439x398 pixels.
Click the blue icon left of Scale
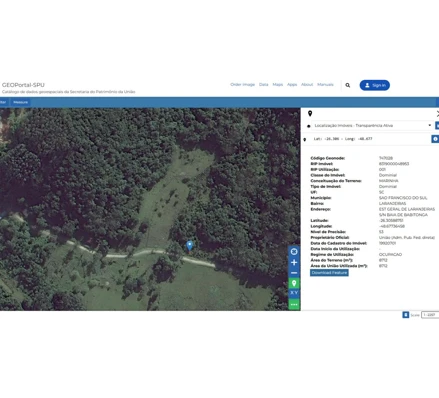[406, 315]
